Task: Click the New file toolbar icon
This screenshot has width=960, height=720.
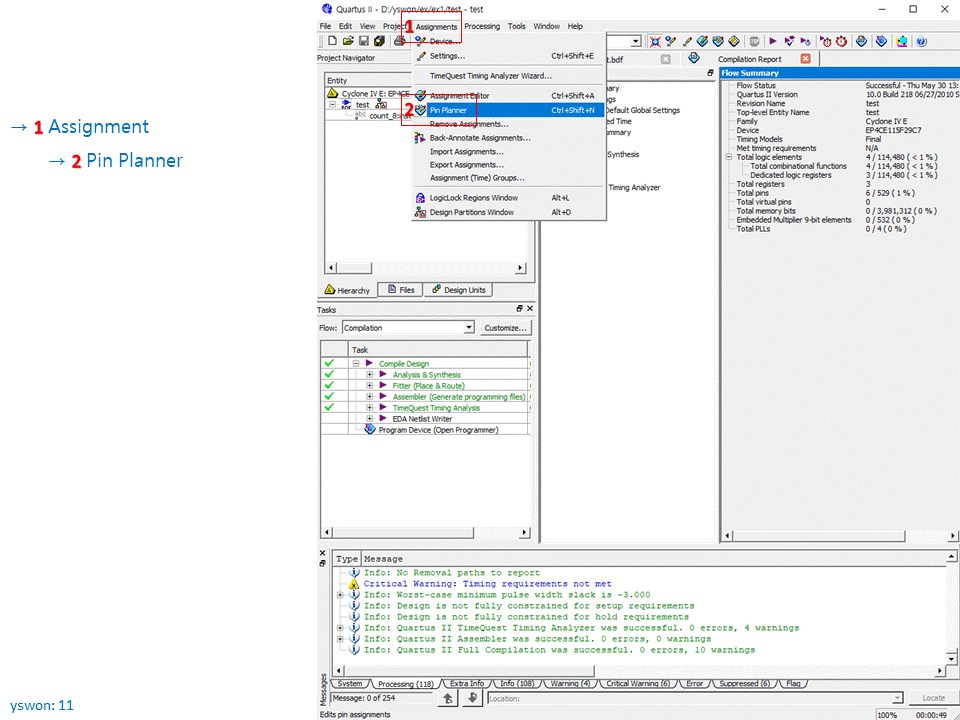Action: pyautogui.click(x=332, y=41)
